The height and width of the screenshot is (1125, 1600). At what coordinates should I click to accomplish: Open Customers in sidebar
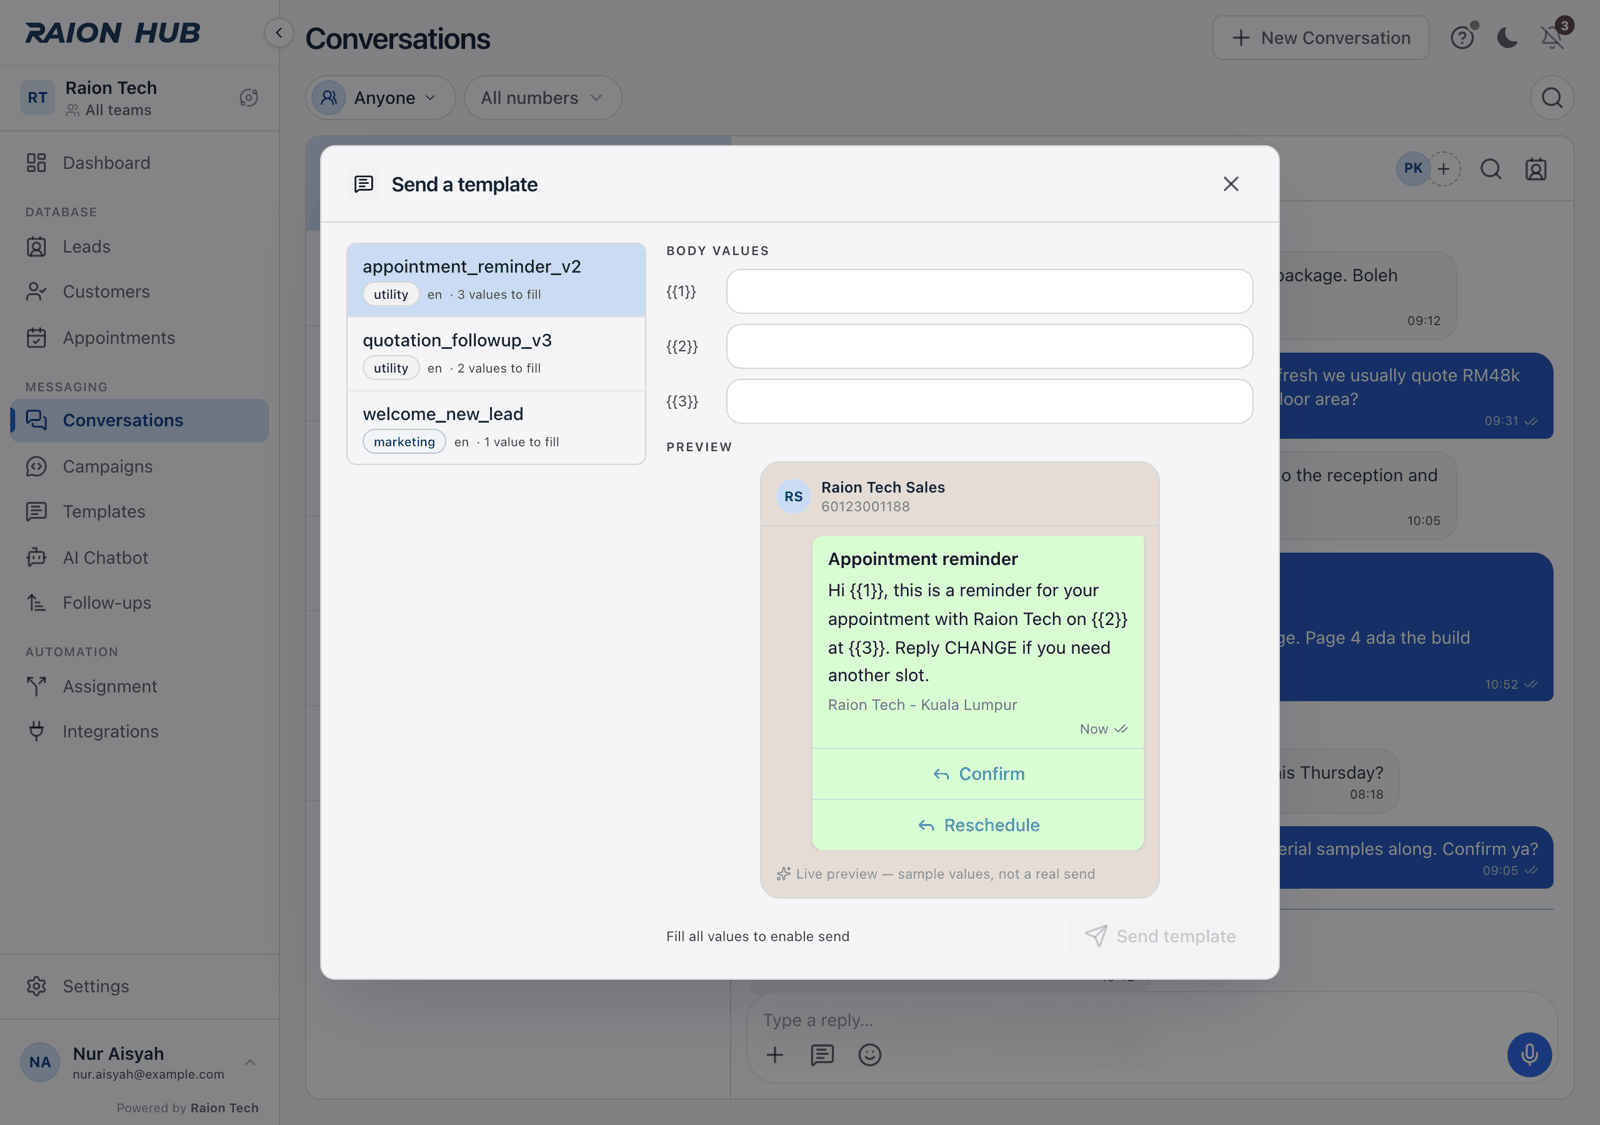click(x=139, y=292)
